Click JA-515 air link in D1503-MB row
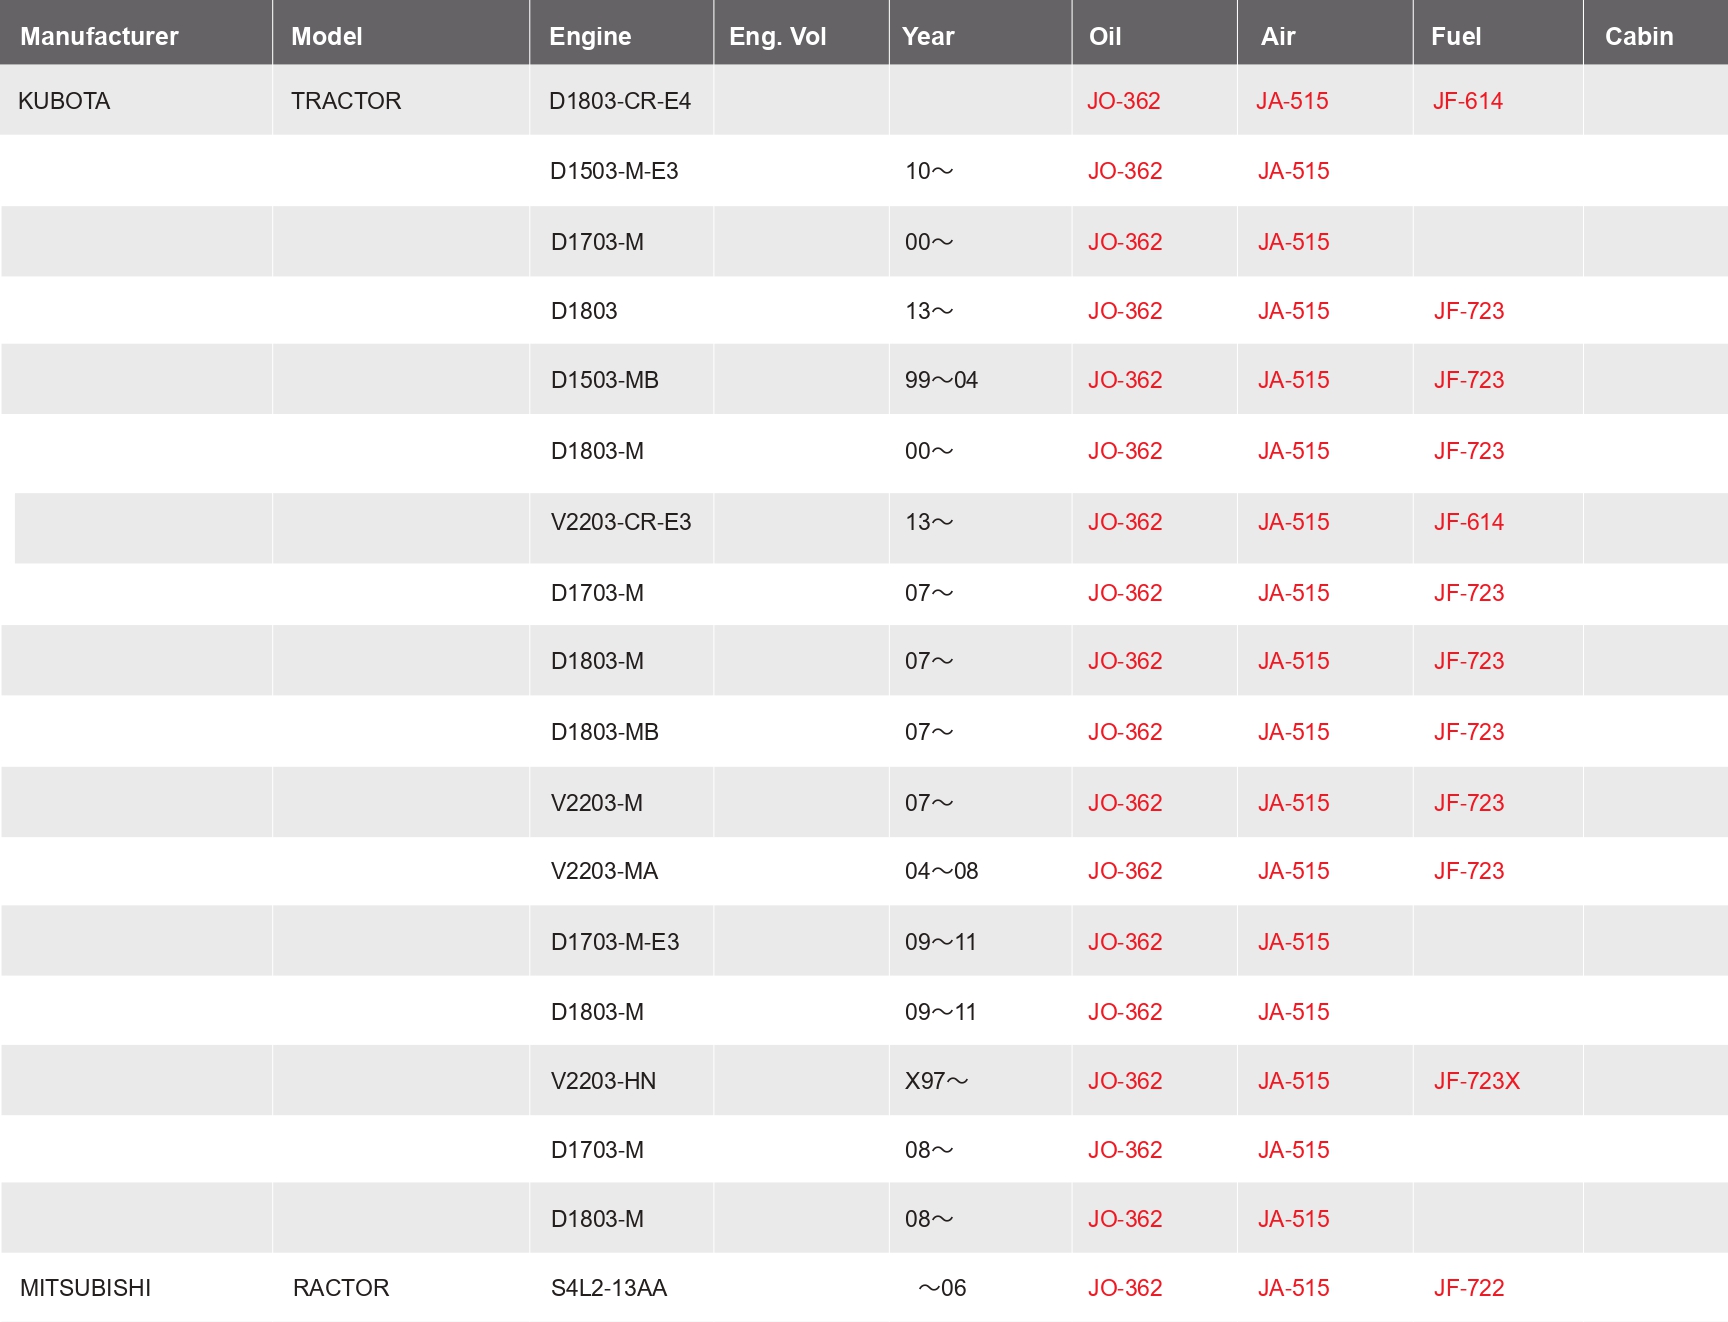Viewport: 1728px width, 1322px height. click(x=1293, y=380)
